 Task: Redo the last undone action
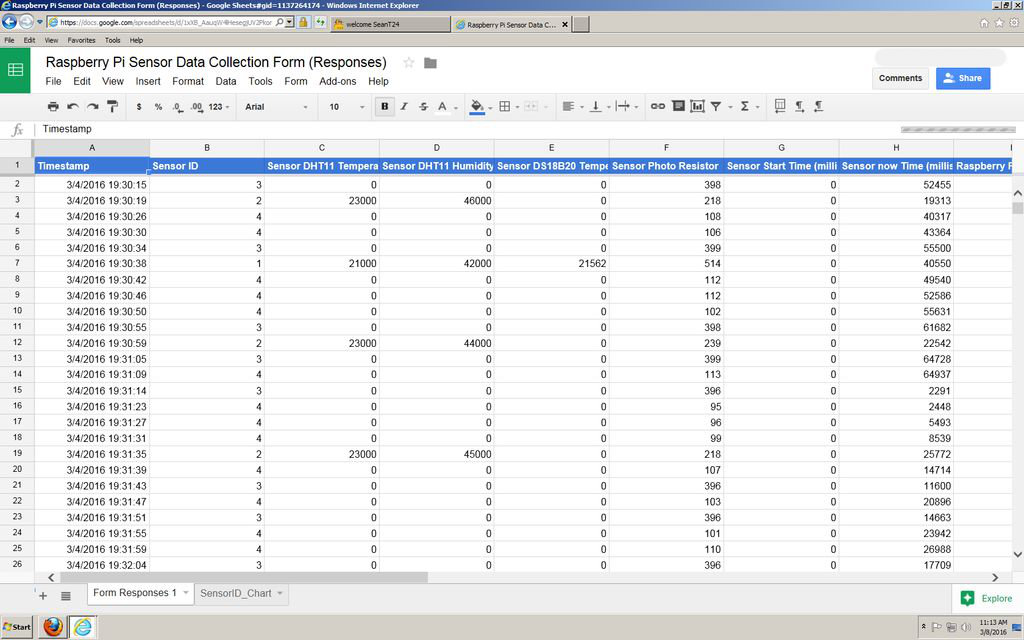[x=93, y=106]
